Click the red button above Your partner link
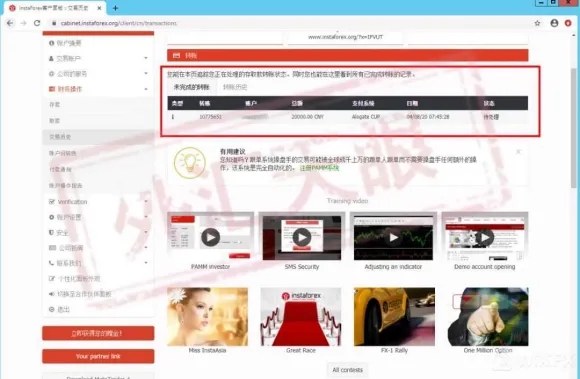 tap(98, 333)
